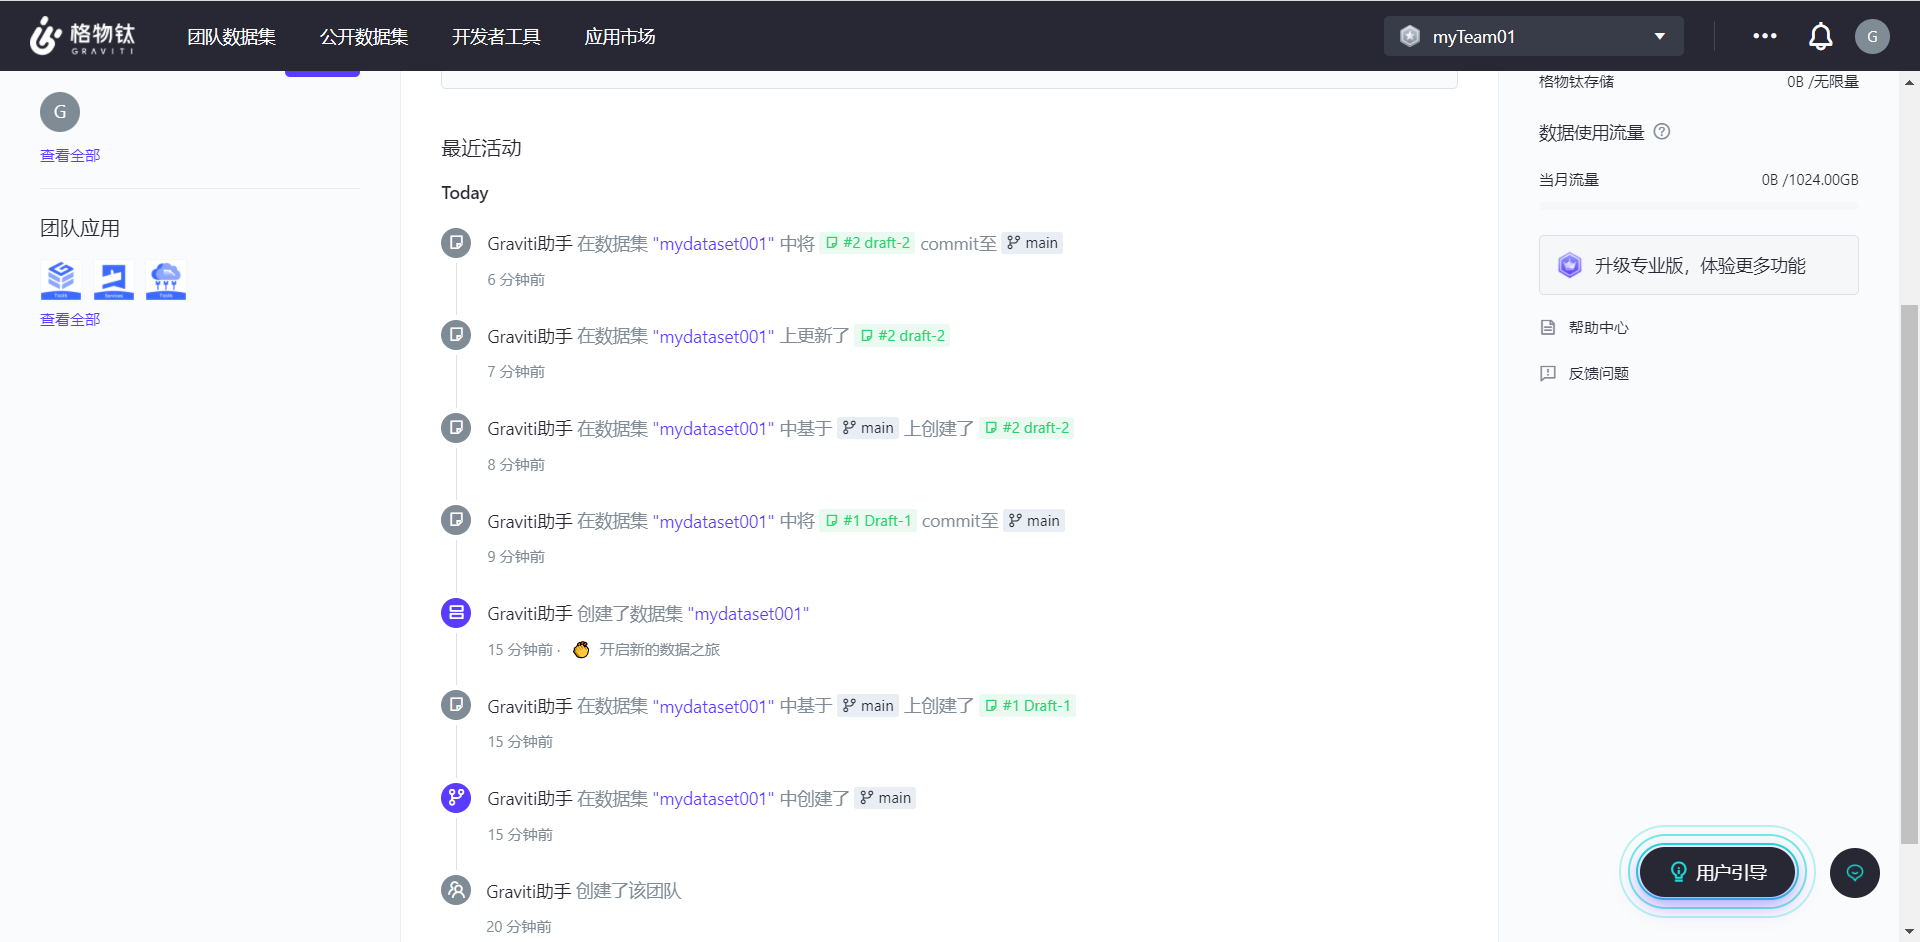Open the second team app icon
The height and width of the screenshot is (942, 1920).
[x=113, y=280]
